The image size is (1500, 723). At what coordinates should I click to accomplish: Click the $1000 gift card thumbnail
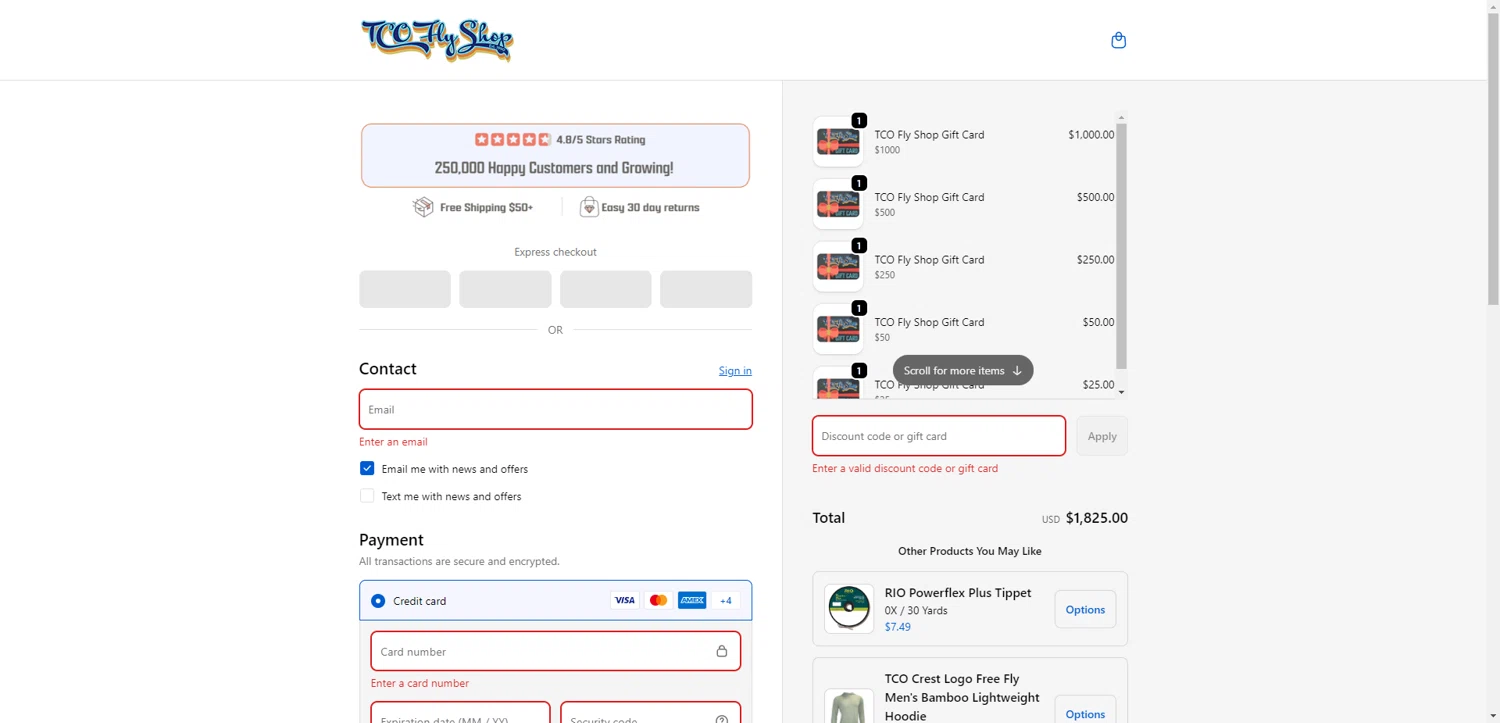[x=838, y=141]
